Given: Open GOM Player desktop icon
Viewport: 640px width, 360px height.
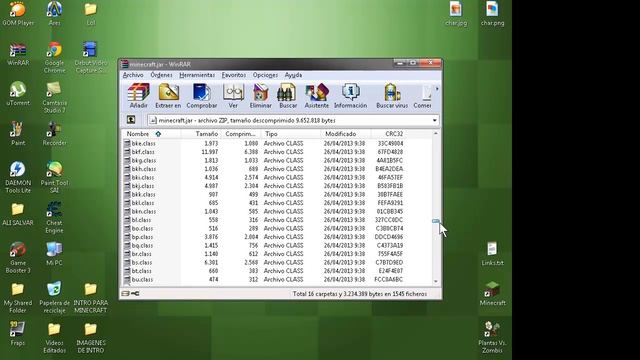Looking at the screenshot, I should click(18, 13).
